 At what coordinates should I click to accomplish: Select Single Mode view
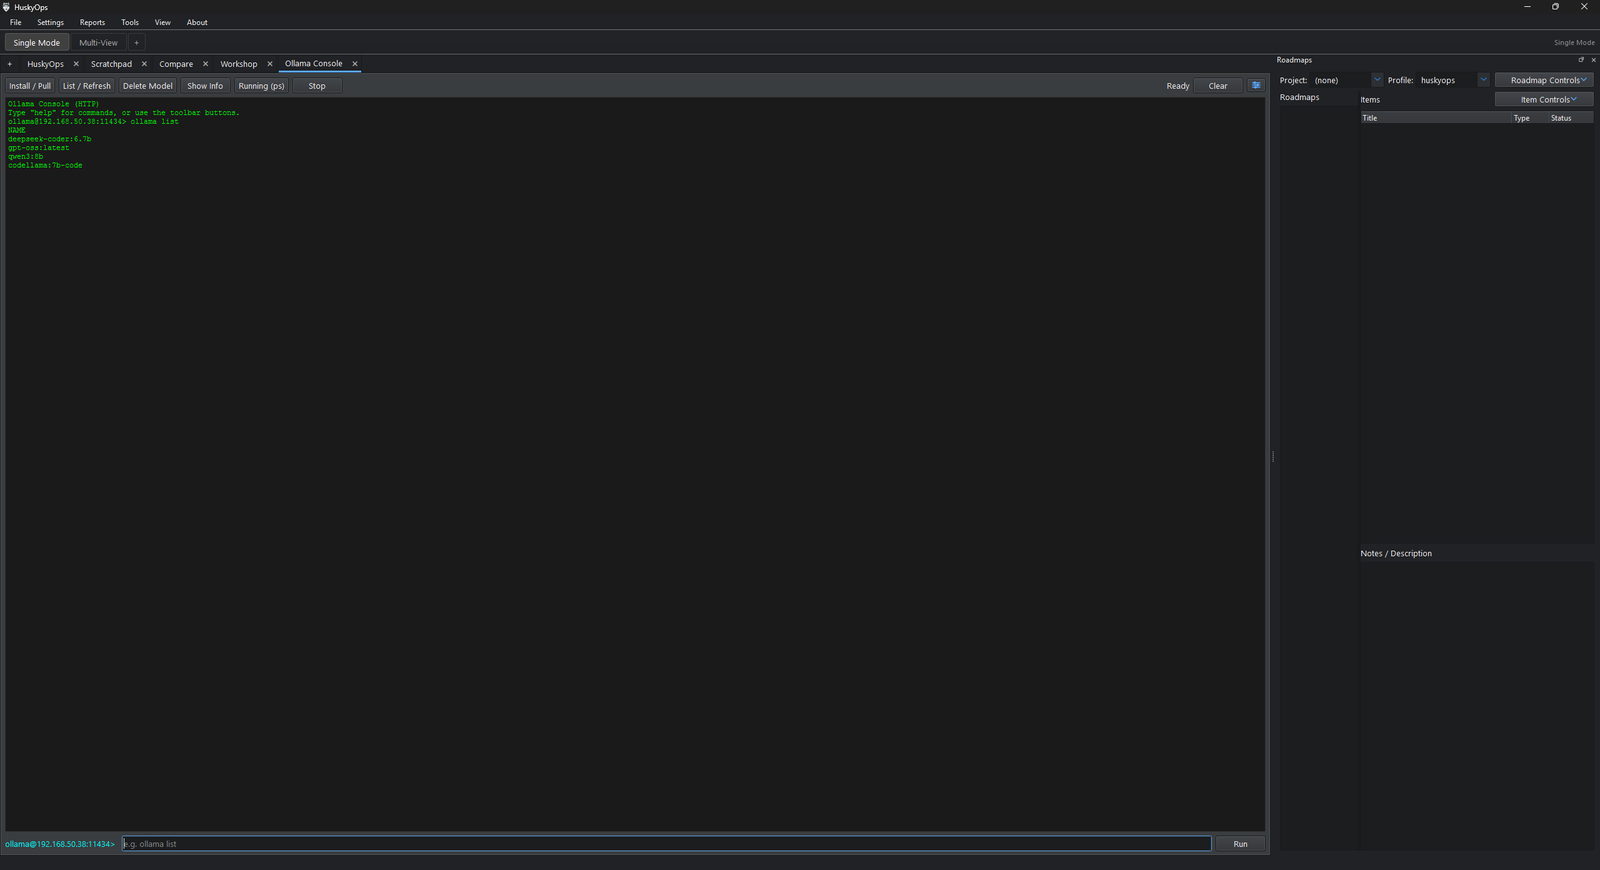(37, 43)
